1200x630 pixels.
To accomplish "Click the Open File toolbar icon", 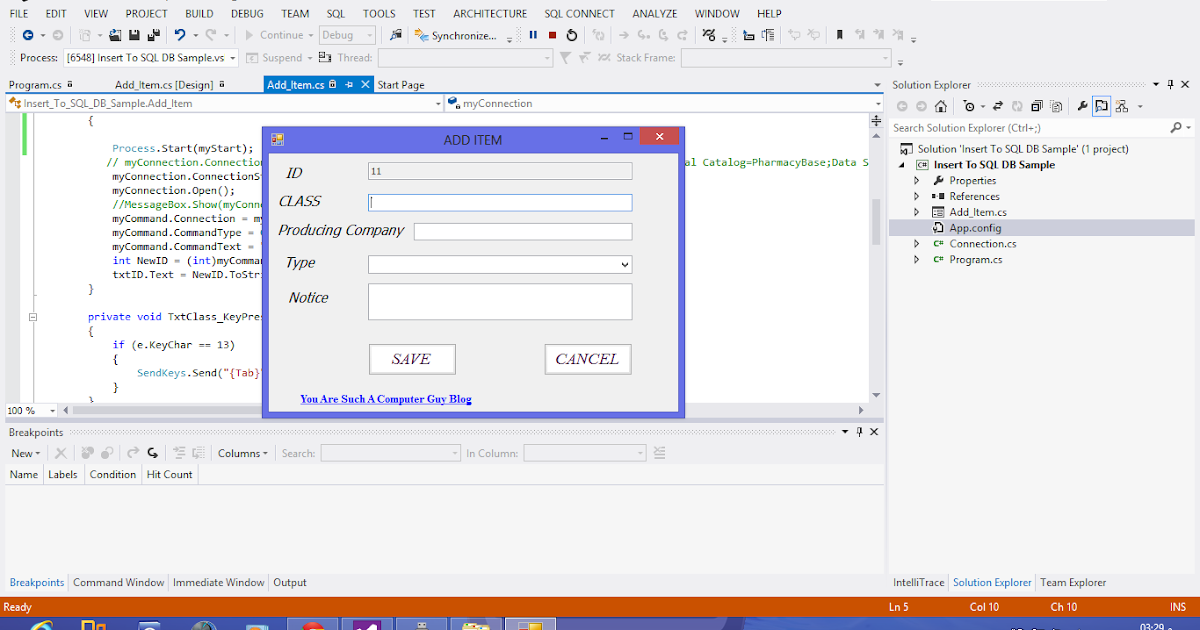I will [116, 35].
